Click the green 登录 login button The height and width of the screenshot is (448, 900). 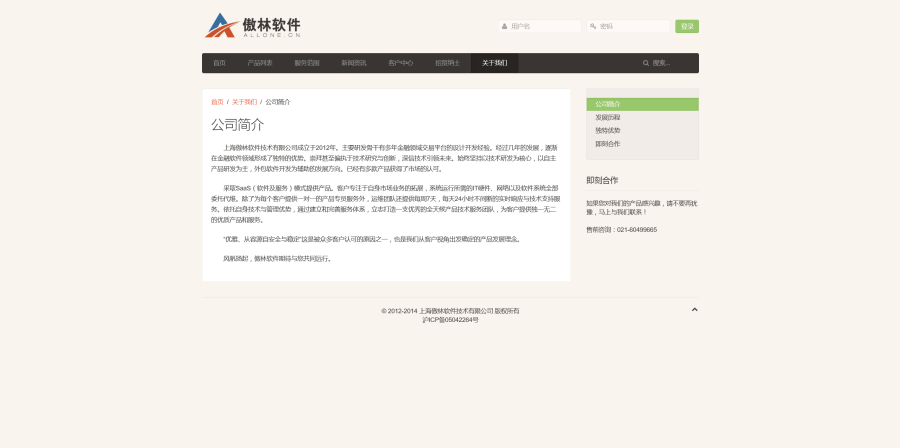pos(687,26)
